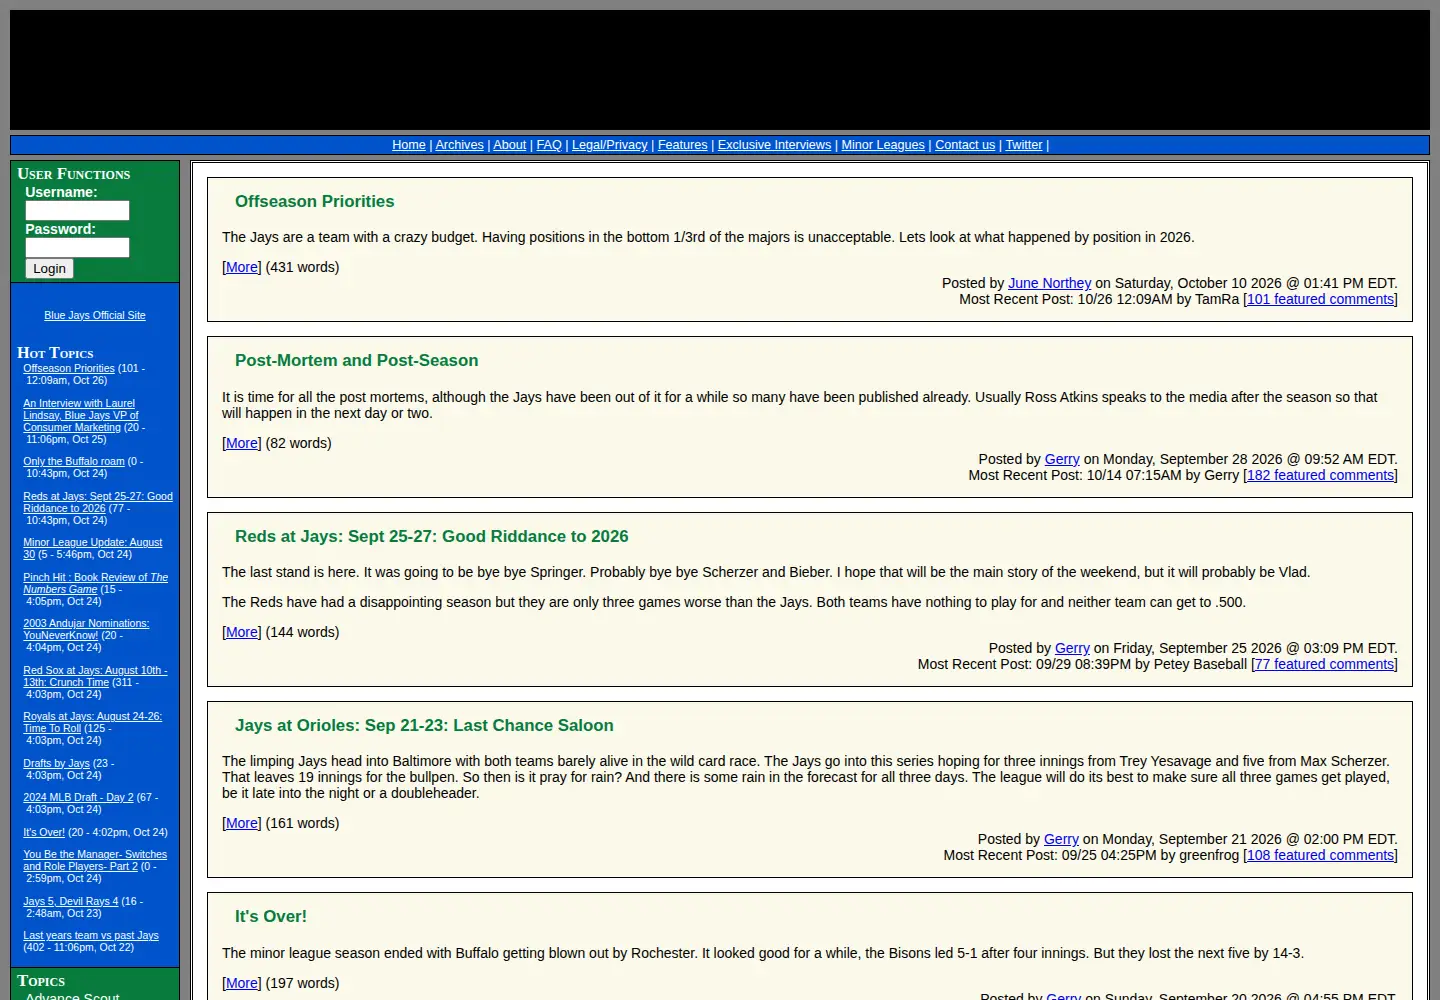The image size is (1440, 1000).
Task: Open Last years team vs past Jays
Action: pos(91,935)
